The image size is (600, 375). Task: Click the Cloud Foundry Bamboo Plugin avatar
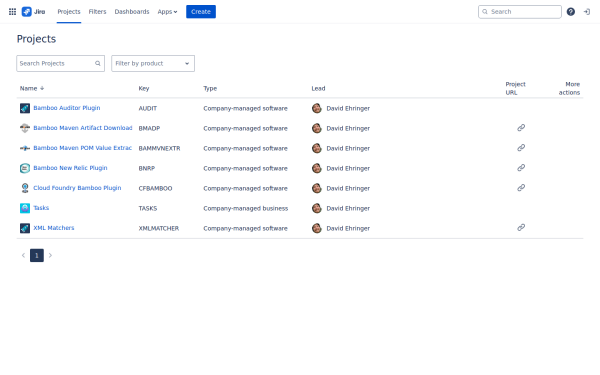25,188
